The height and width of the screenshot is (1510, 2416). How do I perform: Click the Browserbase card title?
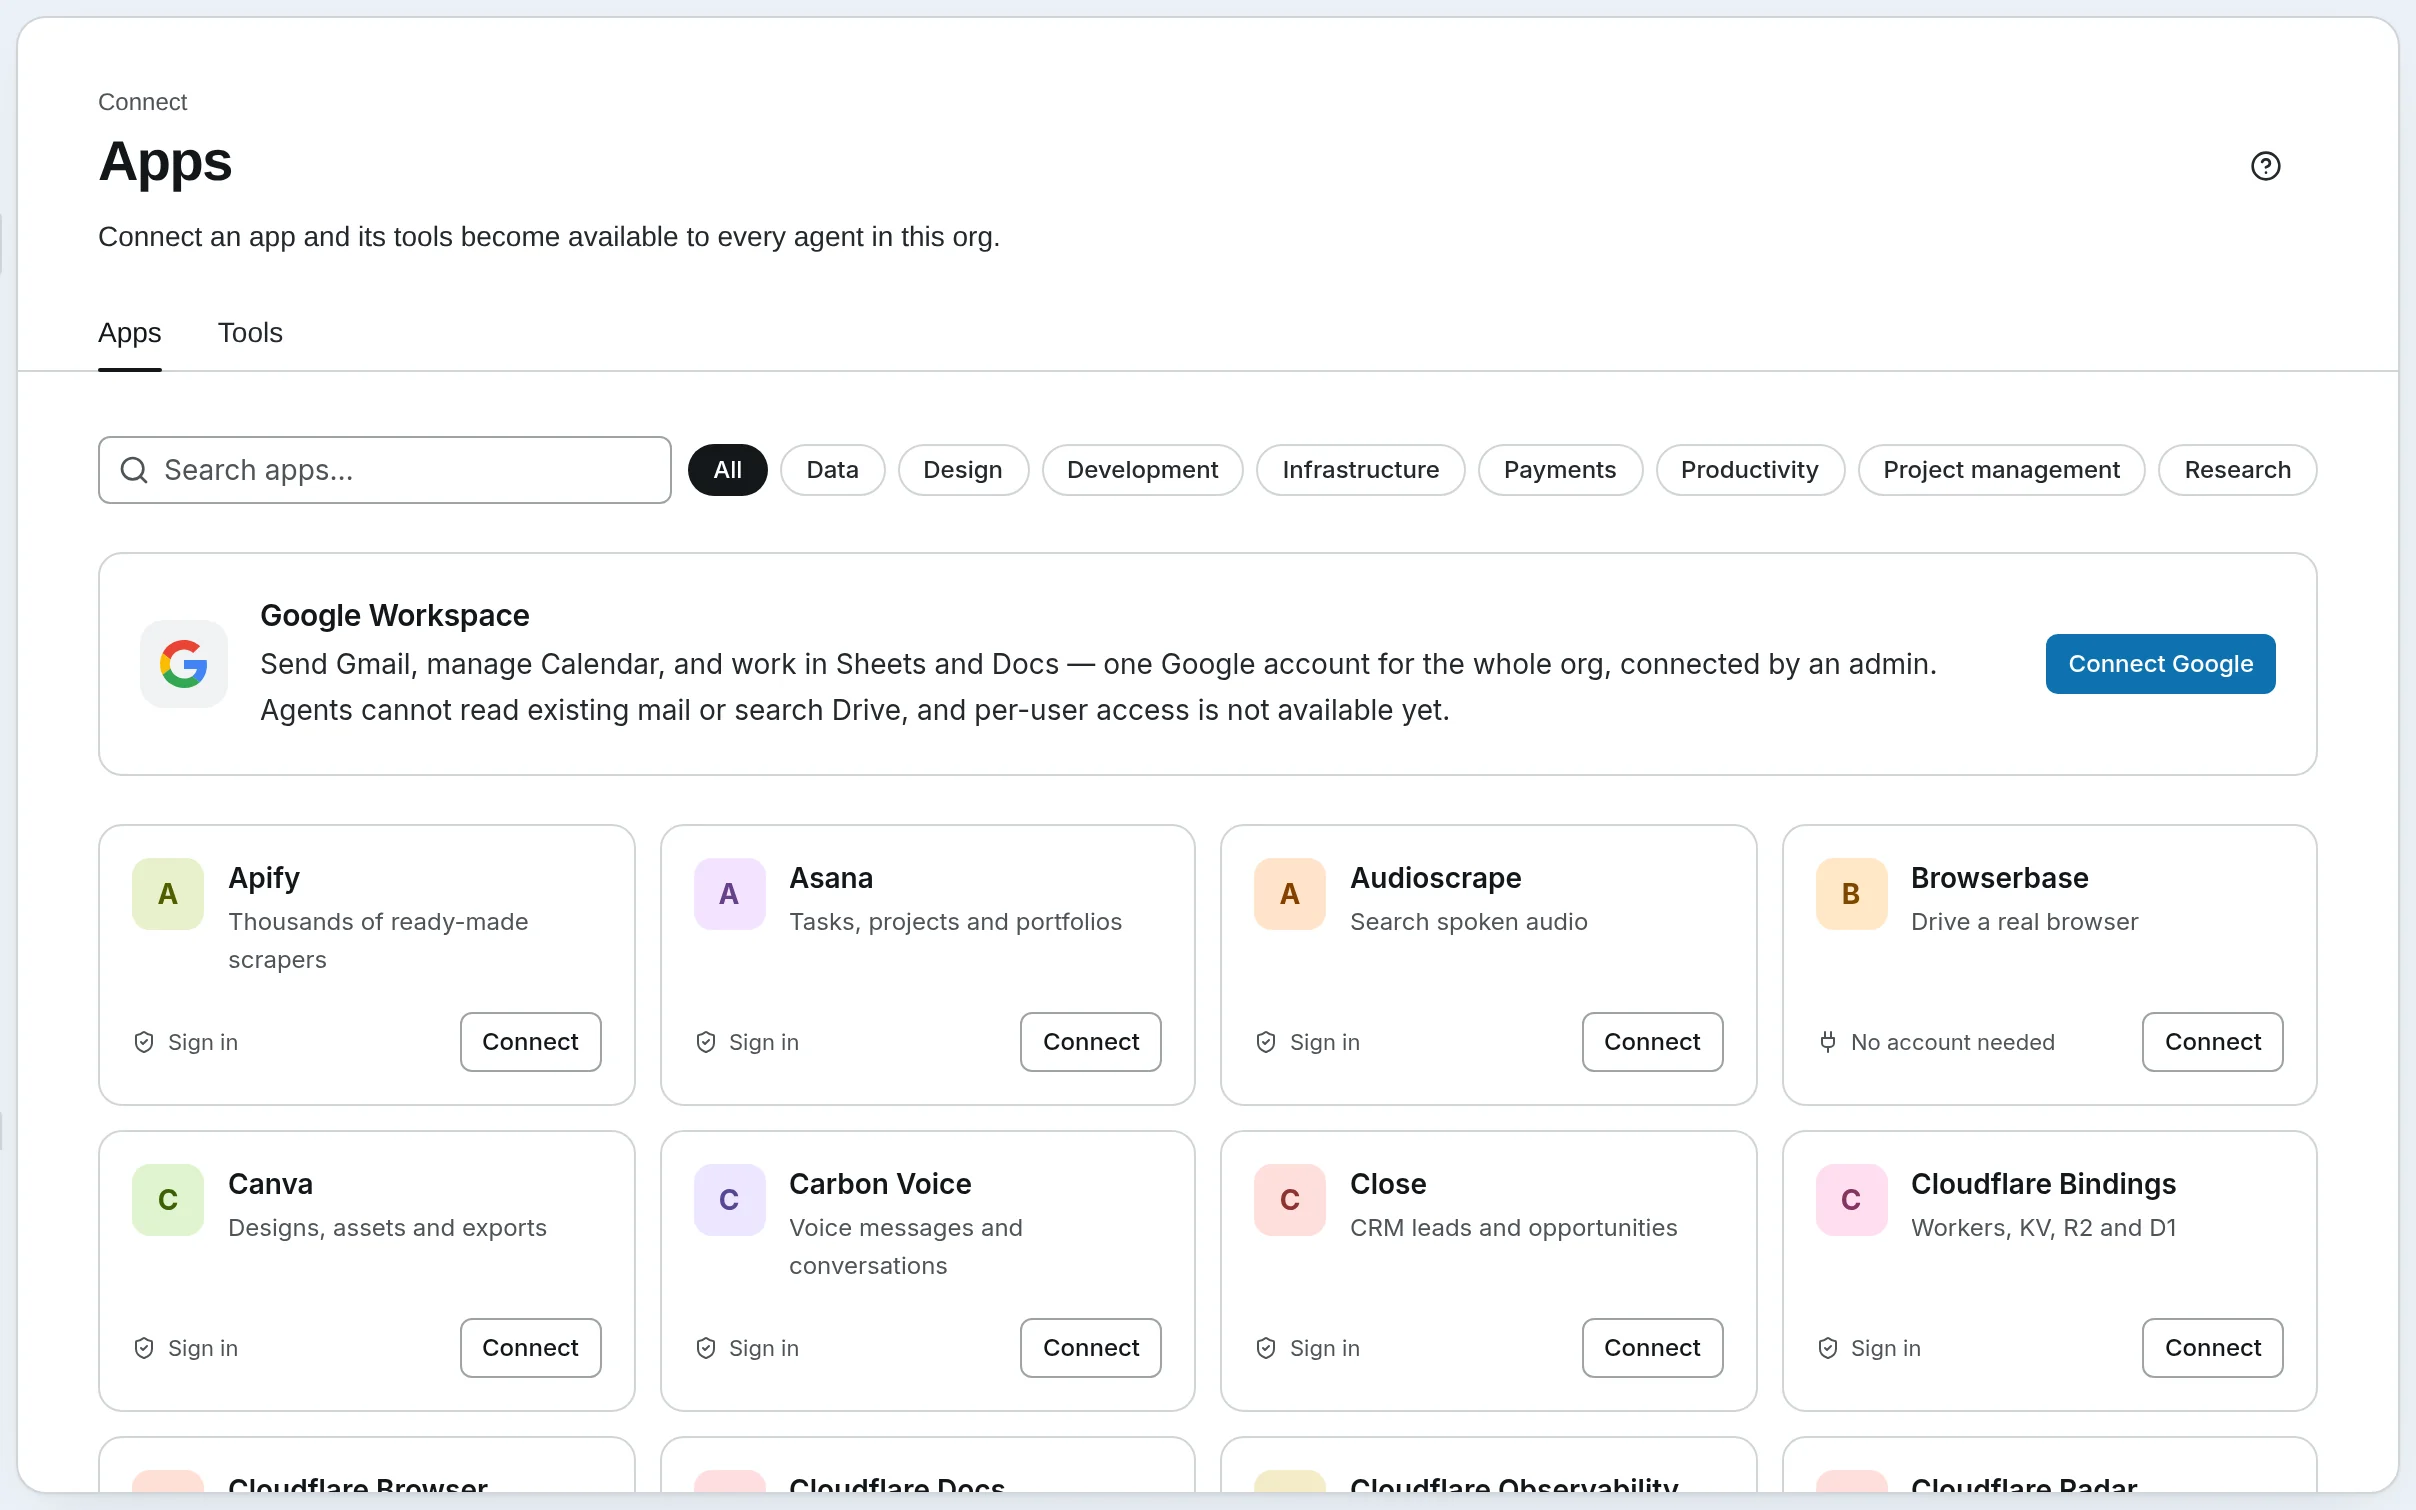[x=2000, y=878]
